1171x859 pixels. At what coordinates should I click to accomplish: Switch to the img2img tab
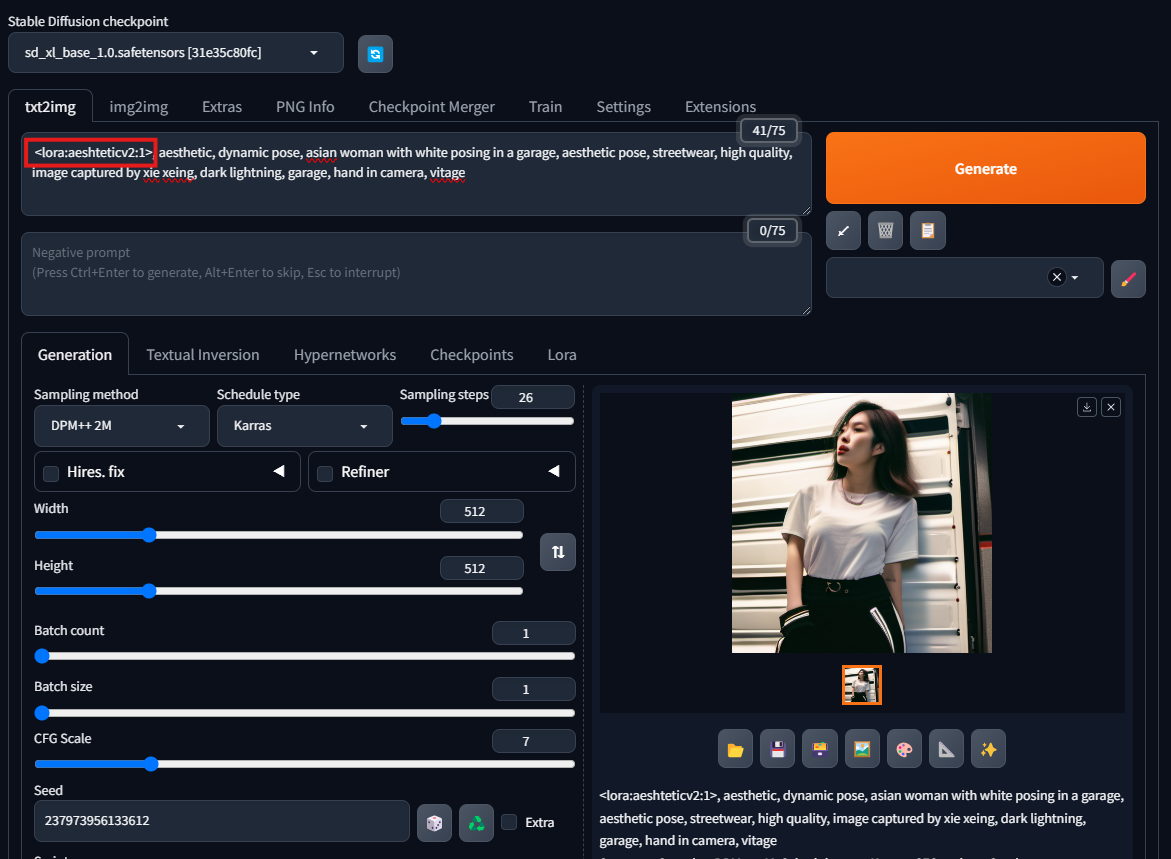[139, 107]
